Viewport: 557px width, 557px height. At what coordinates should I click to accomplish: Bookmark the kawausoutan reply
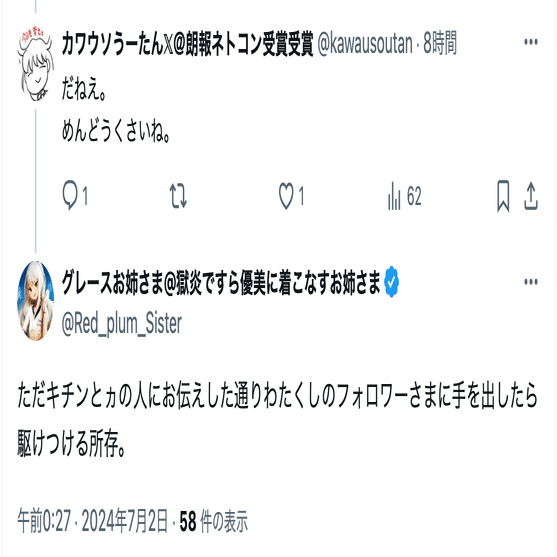(503, 196)
